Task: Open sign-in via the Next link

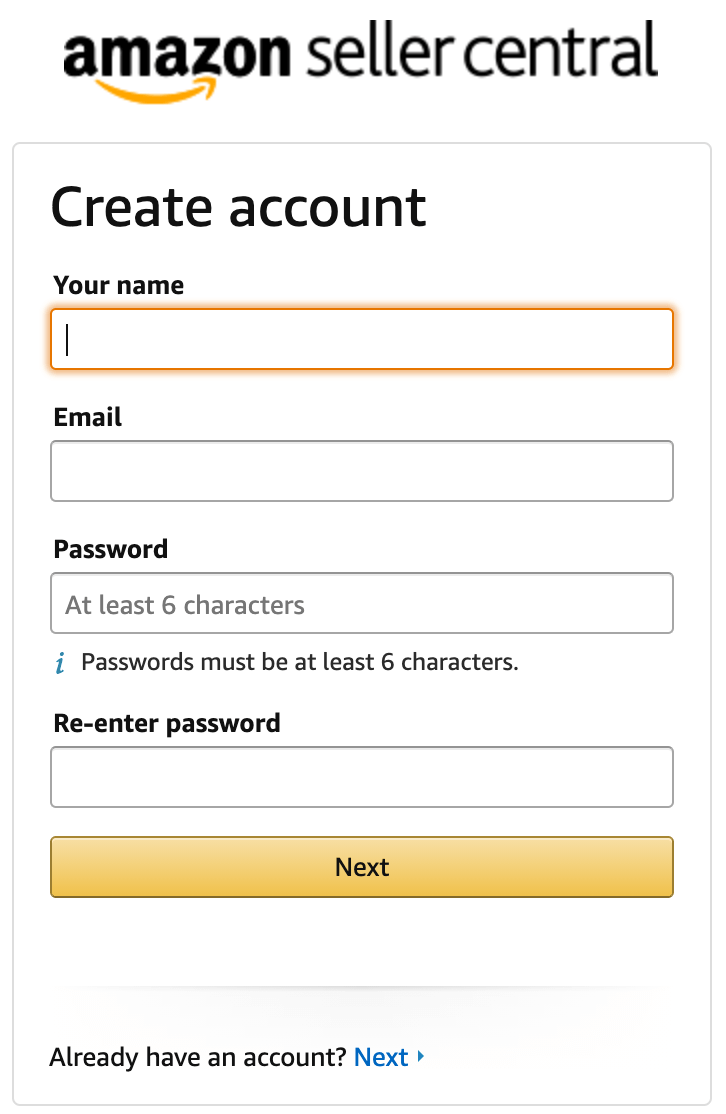Action: [381, 1057]
